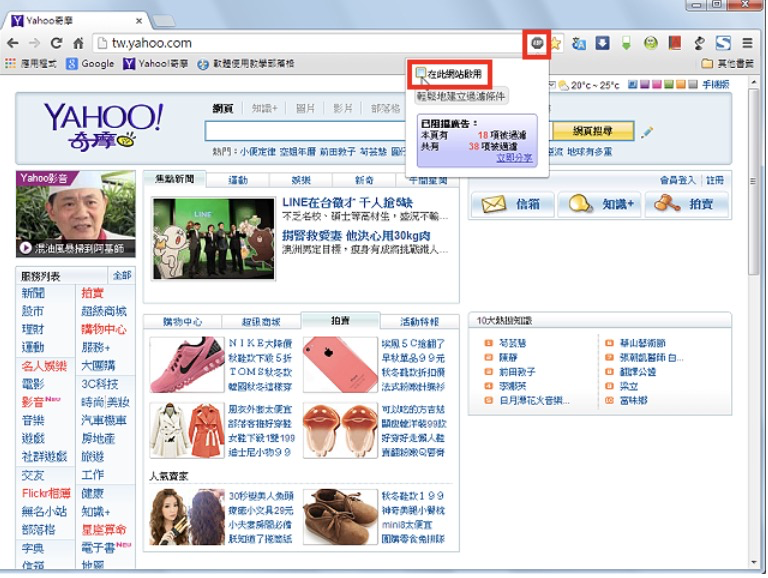Select the pink theme color swatch

coord(656,85)
